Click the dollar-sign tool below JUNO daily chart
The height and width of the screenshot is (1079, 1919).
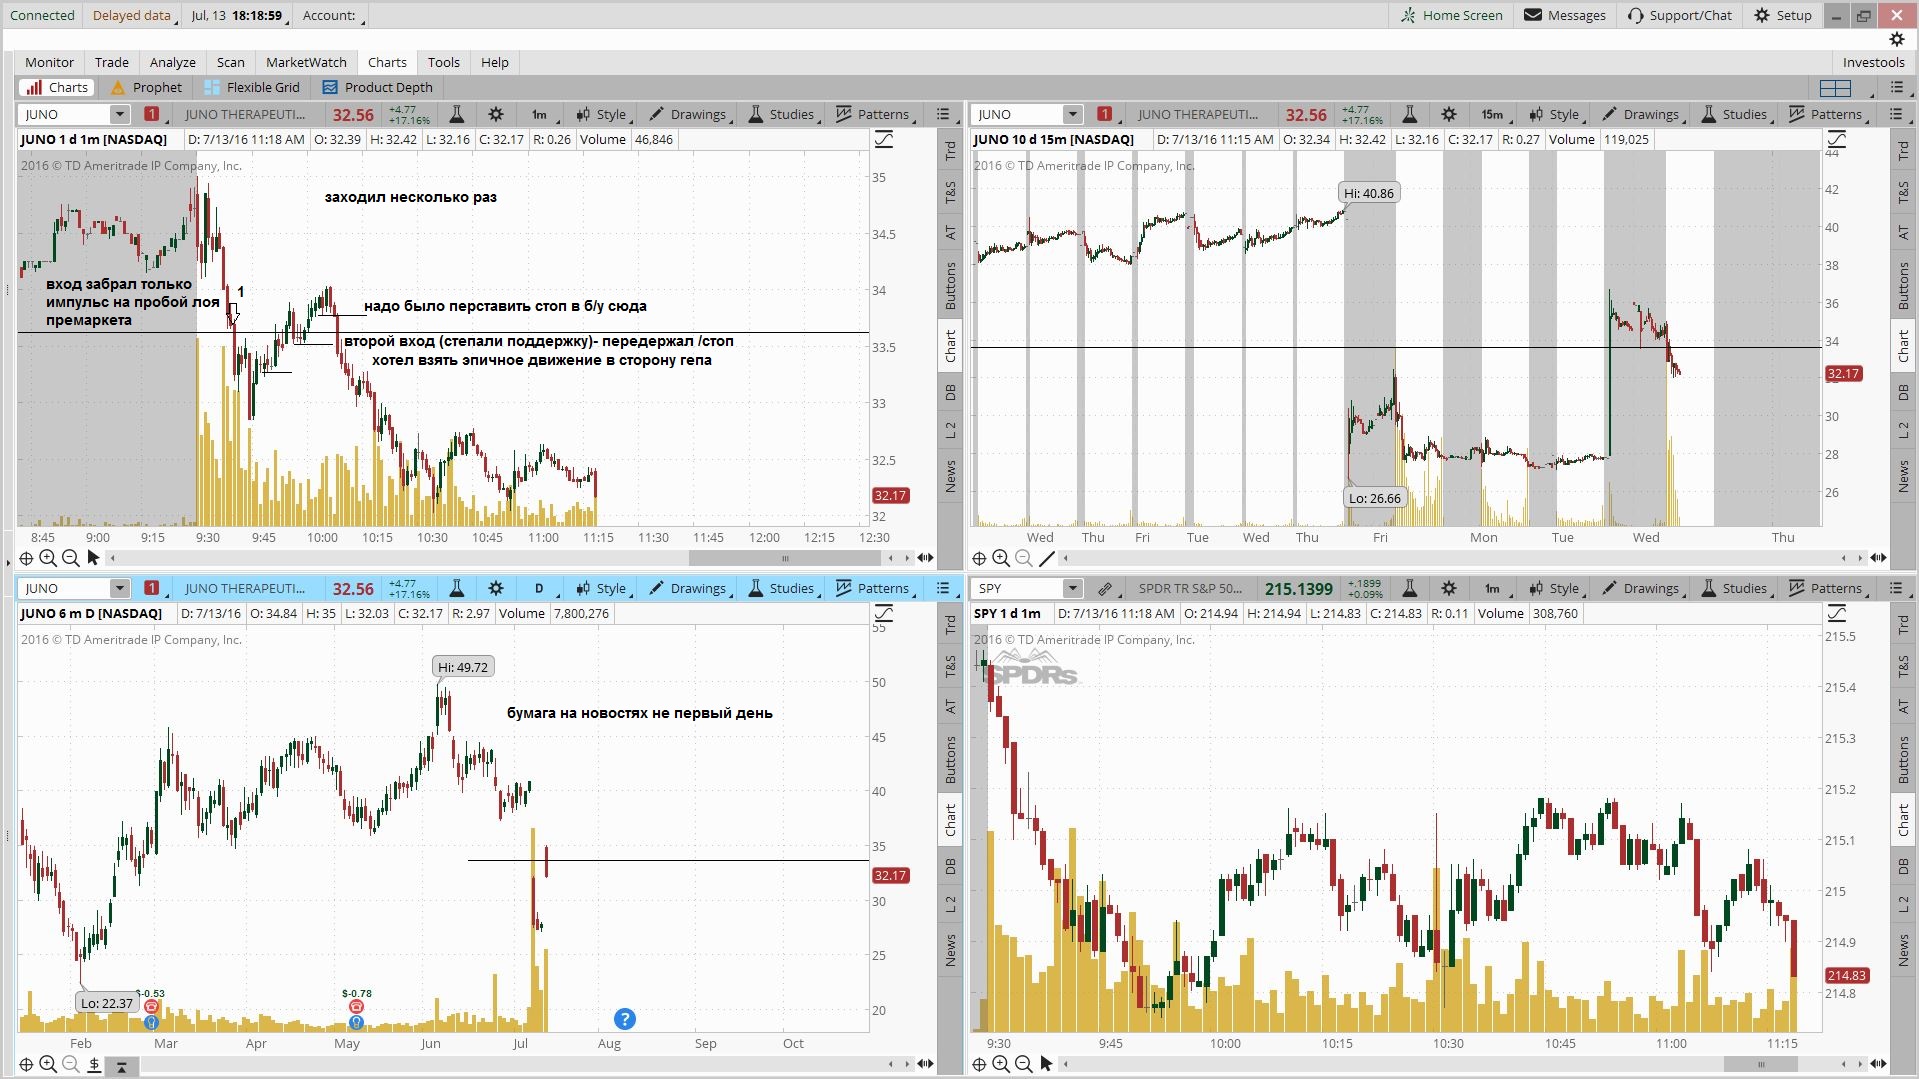coord(93,1065)
